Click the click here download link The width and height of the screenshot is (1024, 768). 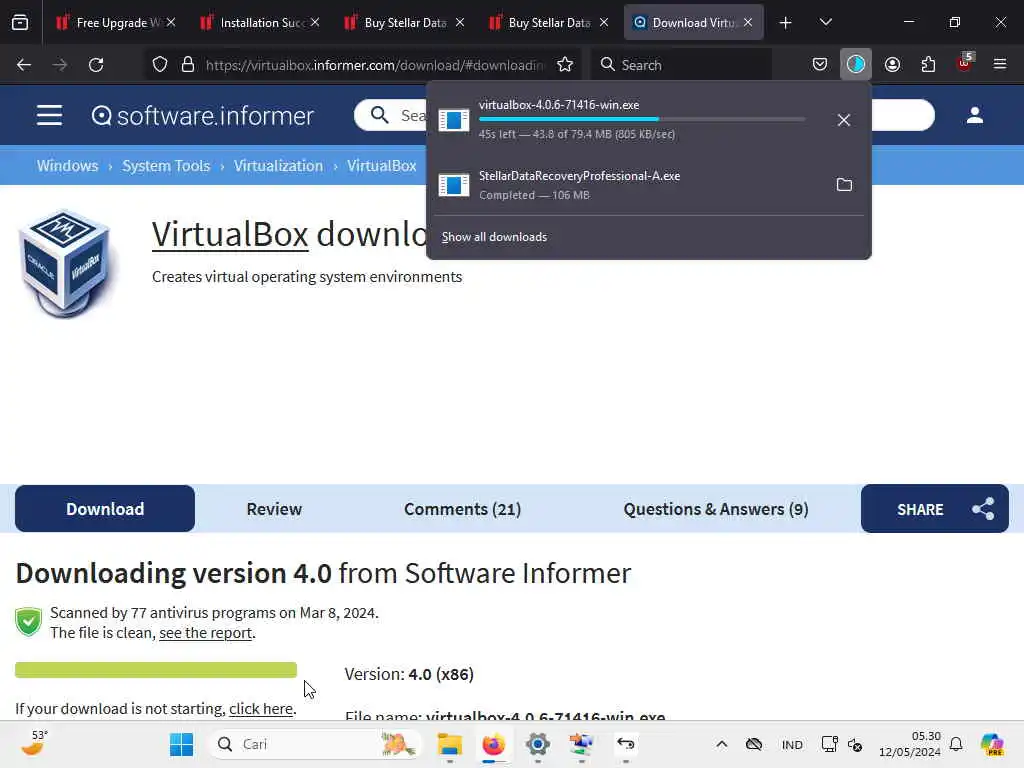point(261,709)
